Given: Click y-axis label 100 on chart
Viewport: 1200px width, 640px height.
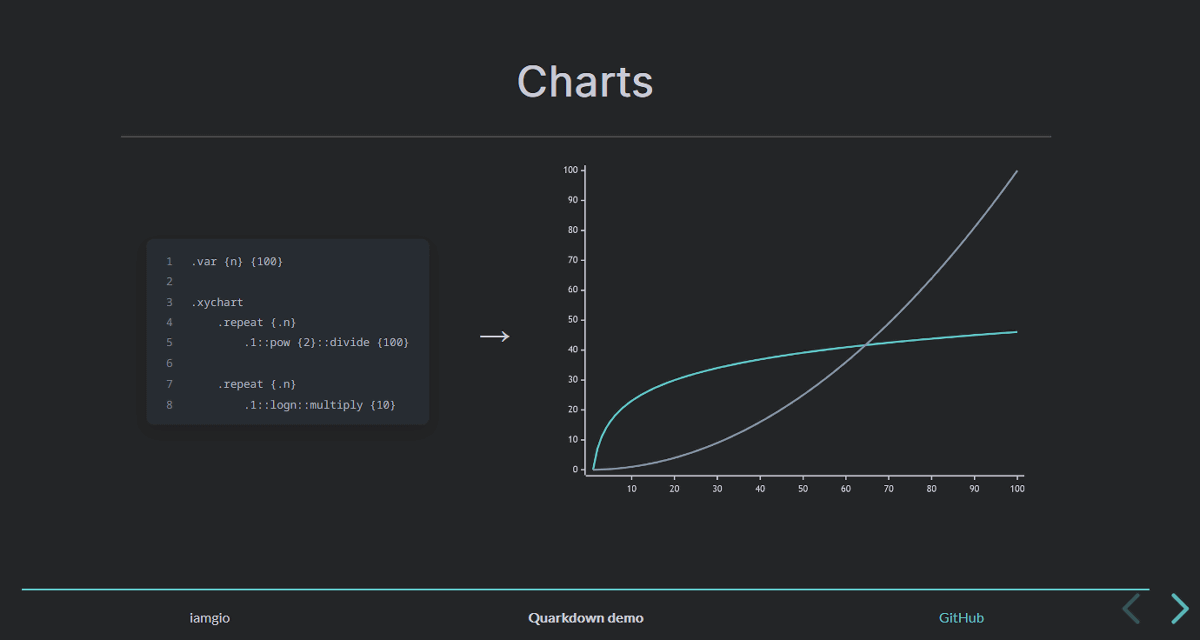Looking at the screenshot, I should (x=570, y=170).
